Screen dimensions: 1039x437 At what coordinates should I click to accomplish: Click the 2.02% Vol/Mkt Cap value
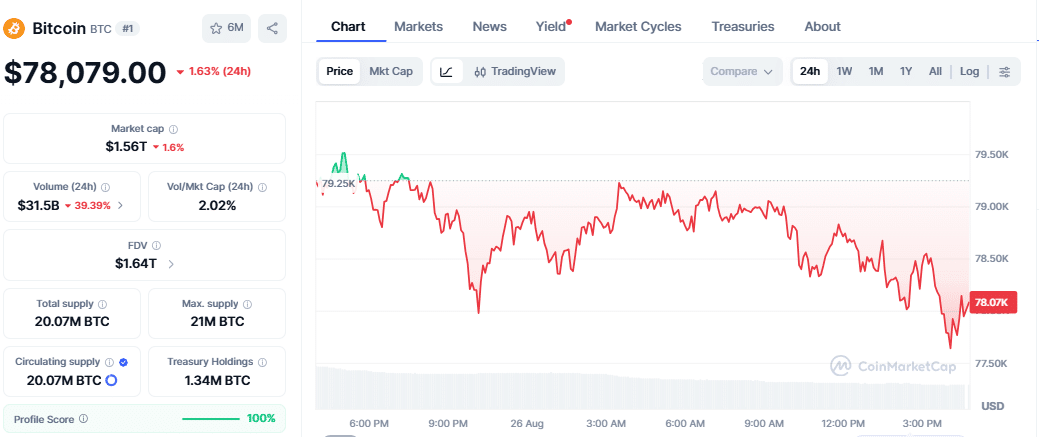coord(217,206)
